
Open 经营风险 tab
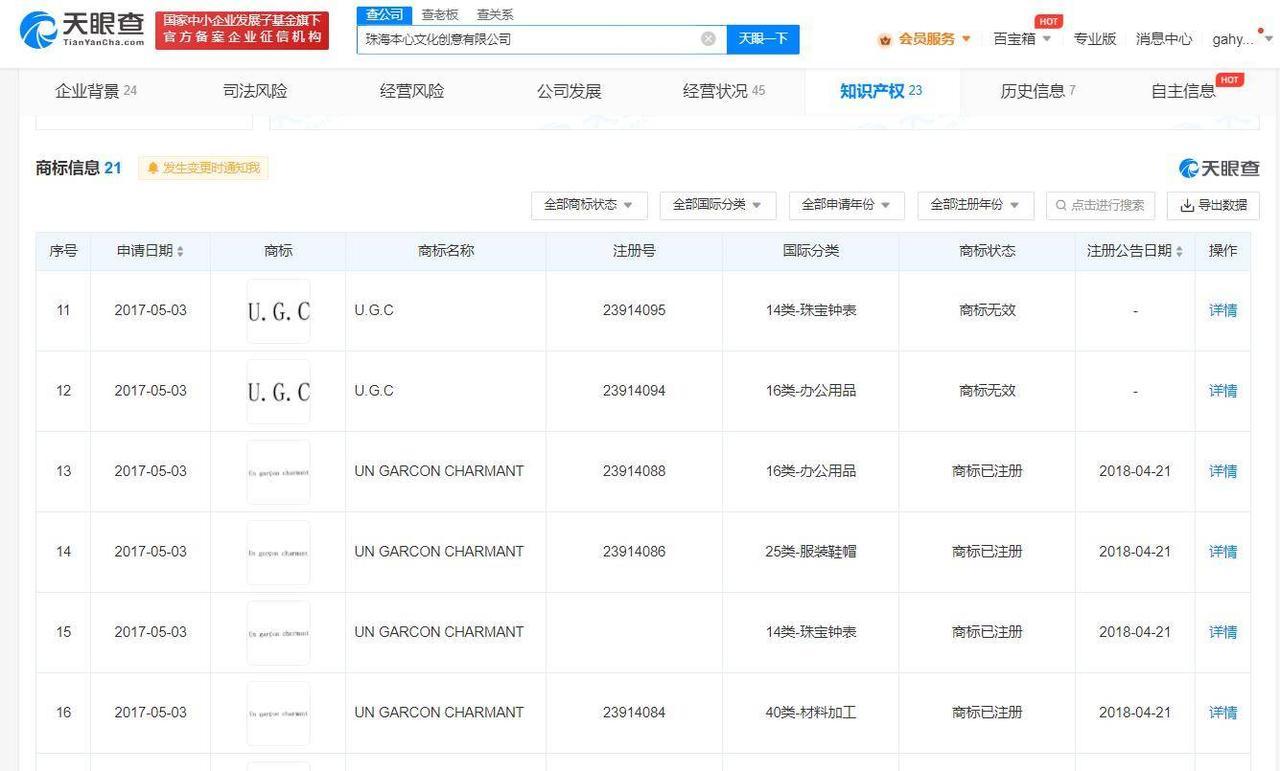coord(412,91)
